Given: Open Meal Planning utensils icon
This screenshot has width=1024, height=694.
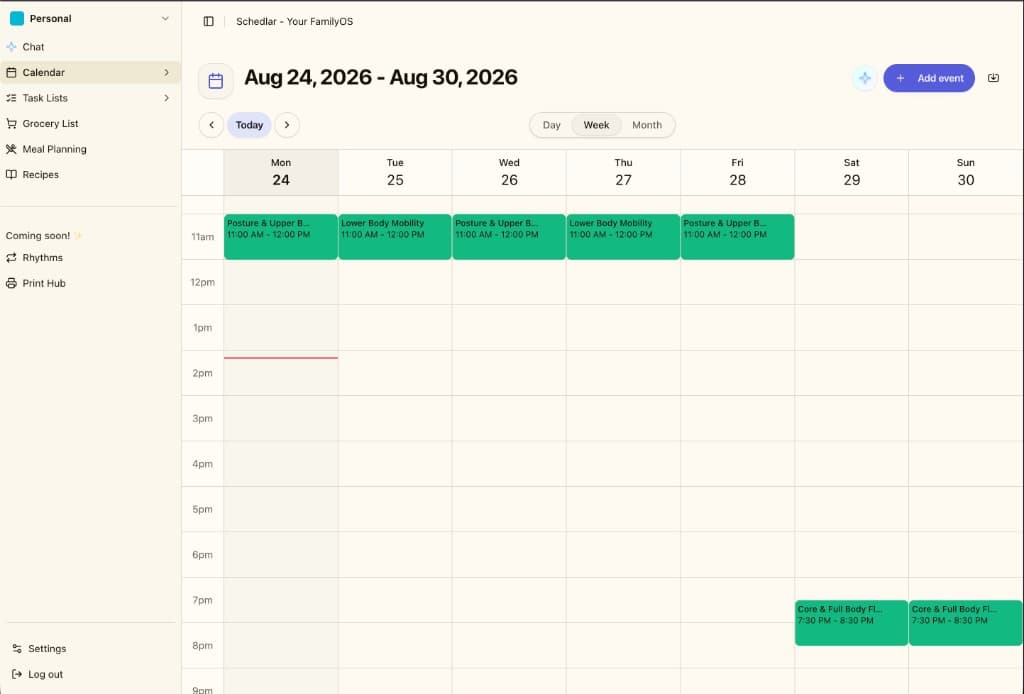Looking at the screenshot, I should point(11,149).
